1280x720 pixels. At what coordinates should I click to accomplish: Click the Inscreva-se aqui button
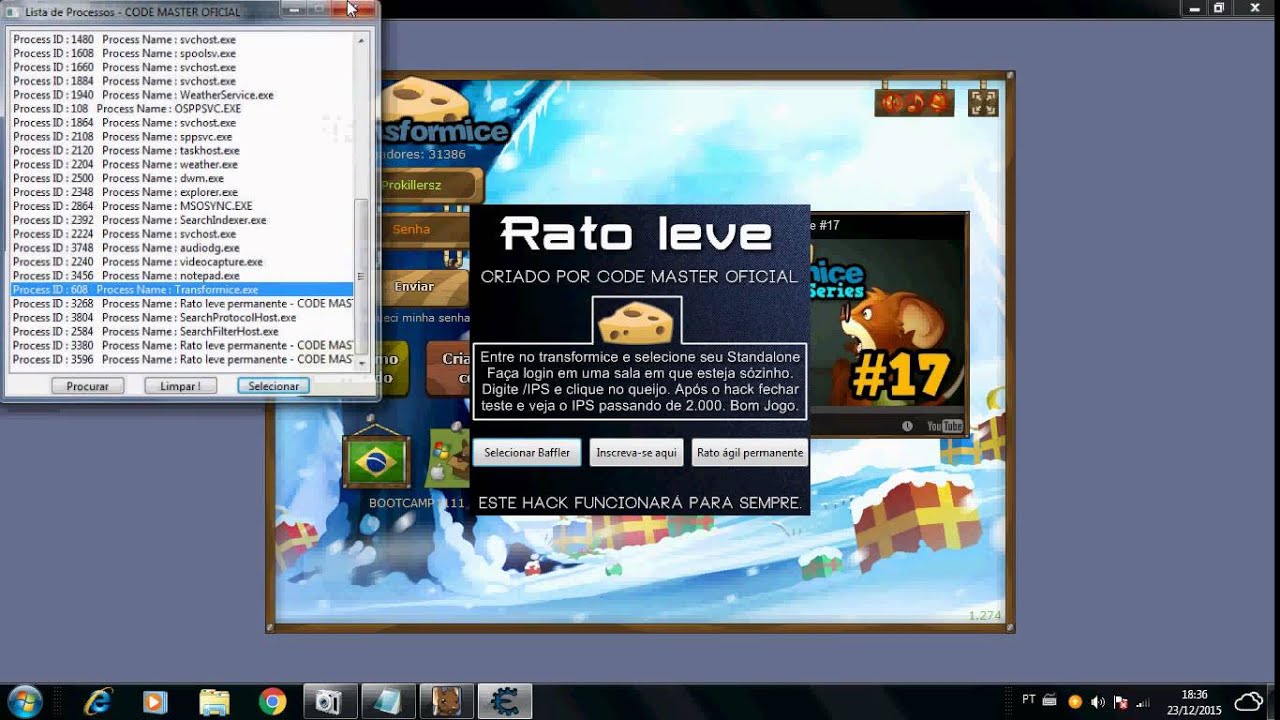[636, 453]
